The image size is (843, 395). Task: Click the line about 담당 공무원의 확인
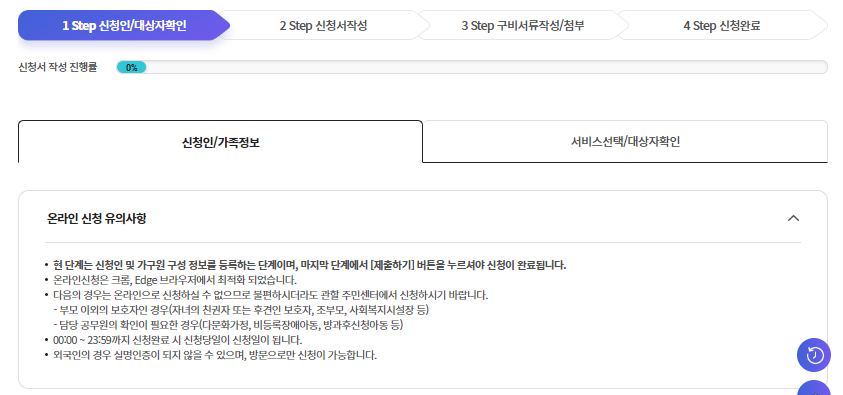coord(228,325)
